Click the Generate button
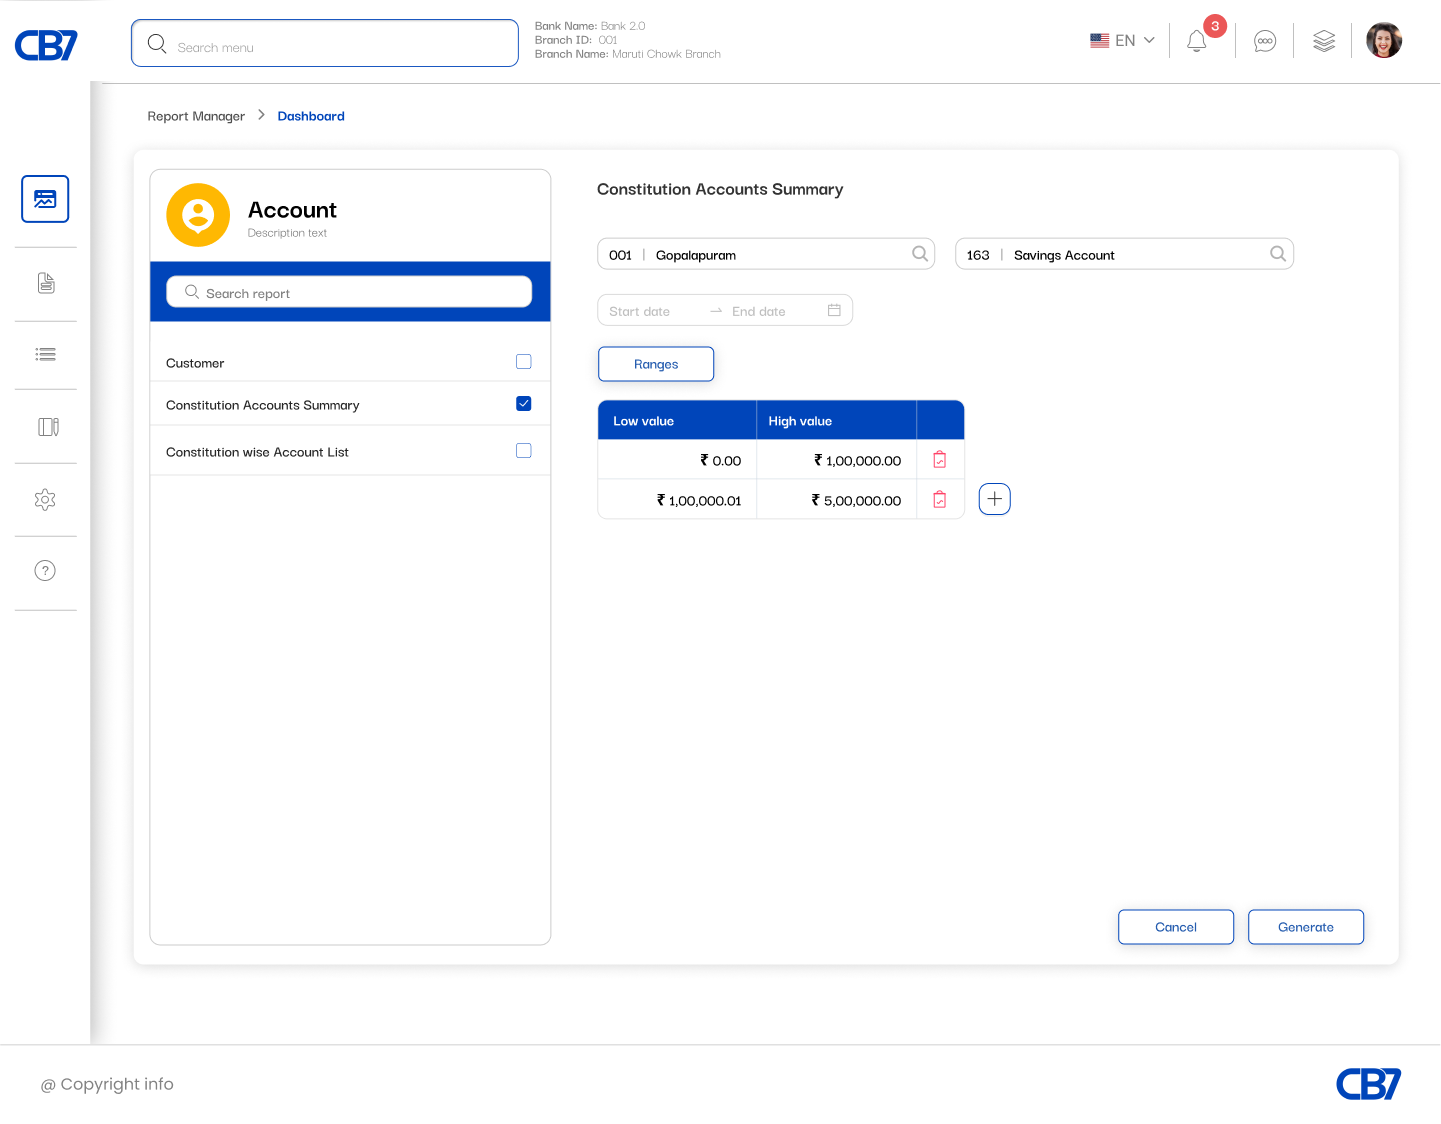 coord(1306,927)
